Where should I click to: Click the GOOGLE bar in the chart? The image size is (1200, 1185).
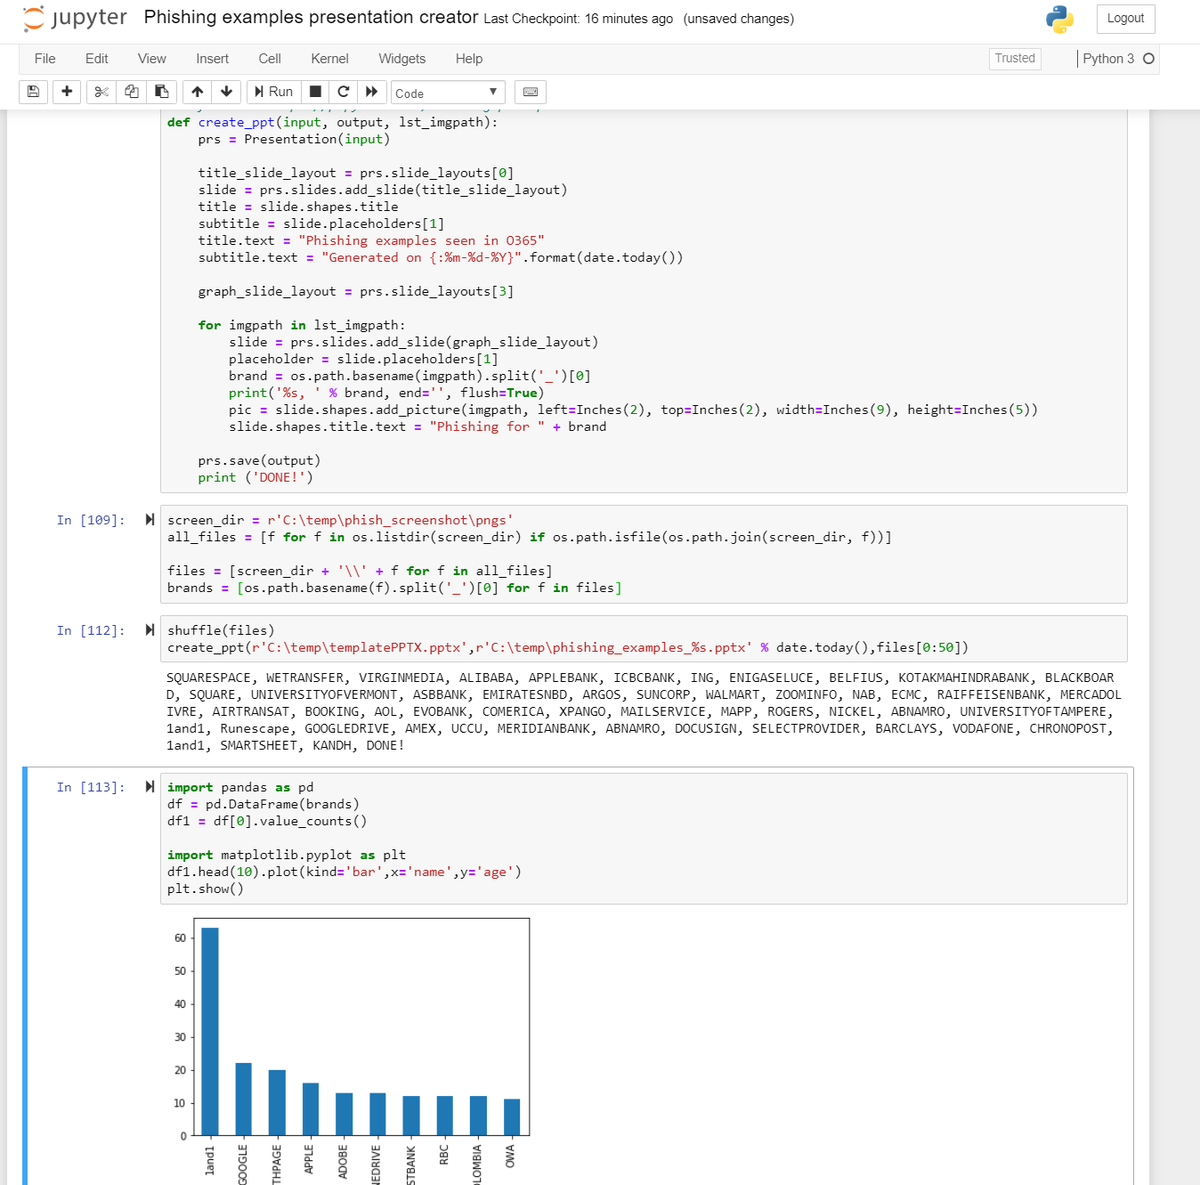pos(243,1099)
